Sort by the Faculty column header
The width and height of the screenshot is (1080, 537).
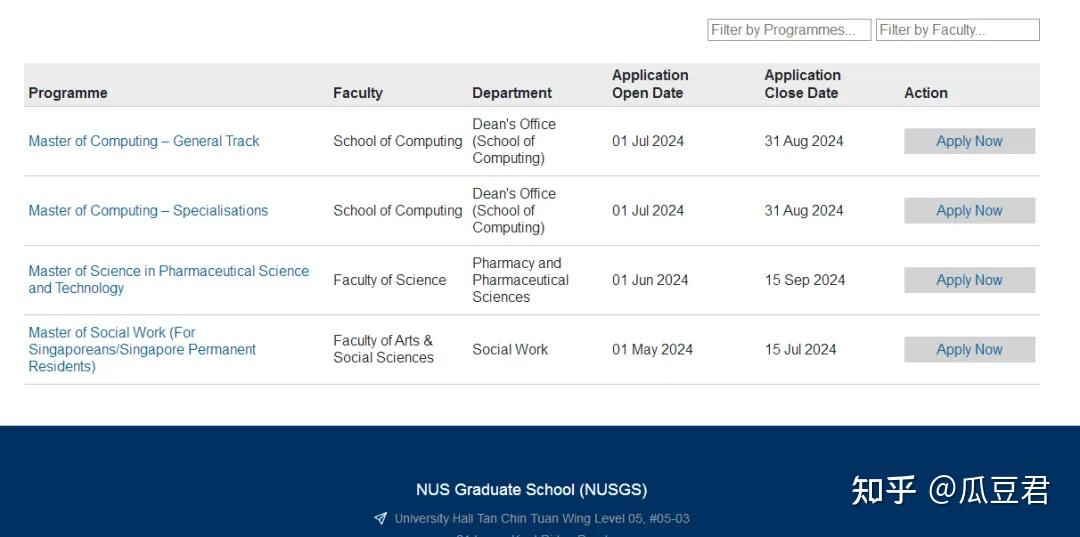pyautogui.click(x=358, y=93)
